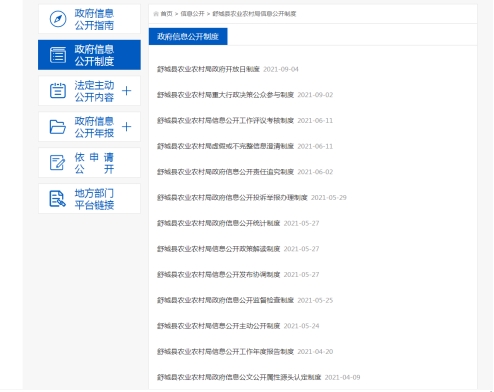The image size is (494, 392).
Task: Open the 政府信息公开指南 sidebar menu
Action: tap(89, 19)
